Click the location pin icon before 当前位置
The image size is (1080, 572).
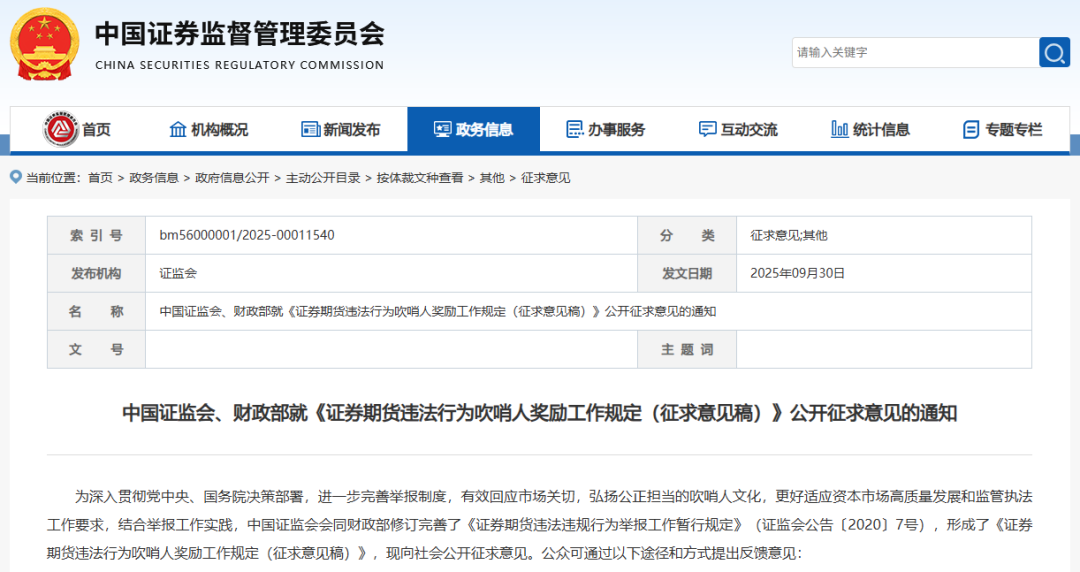[x=16, y=177]
